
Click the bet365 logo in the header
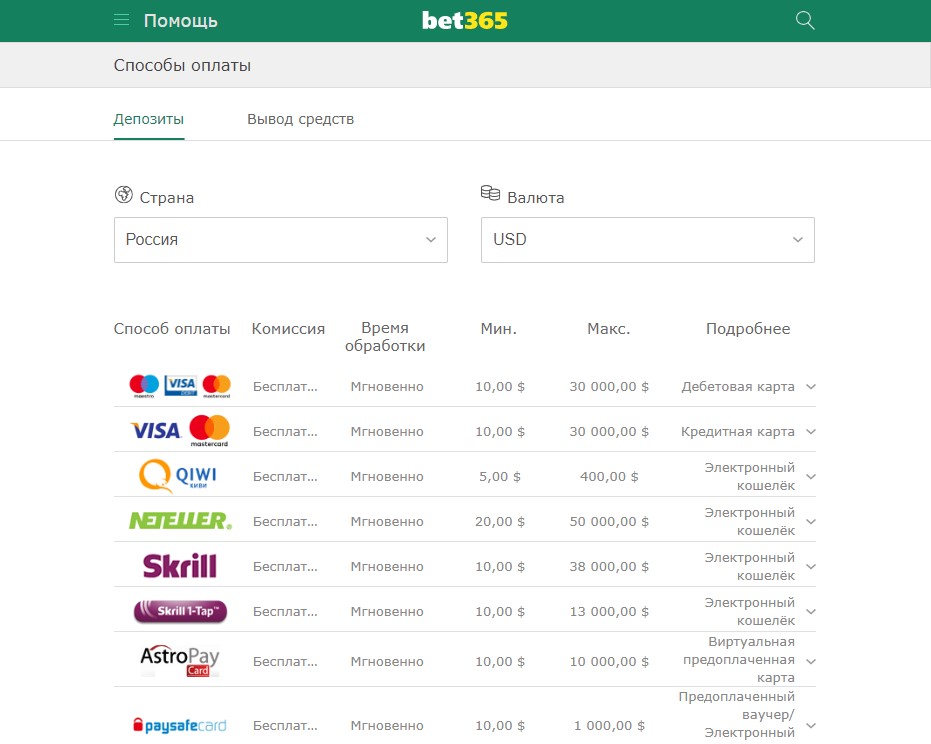tap(464, 19)
